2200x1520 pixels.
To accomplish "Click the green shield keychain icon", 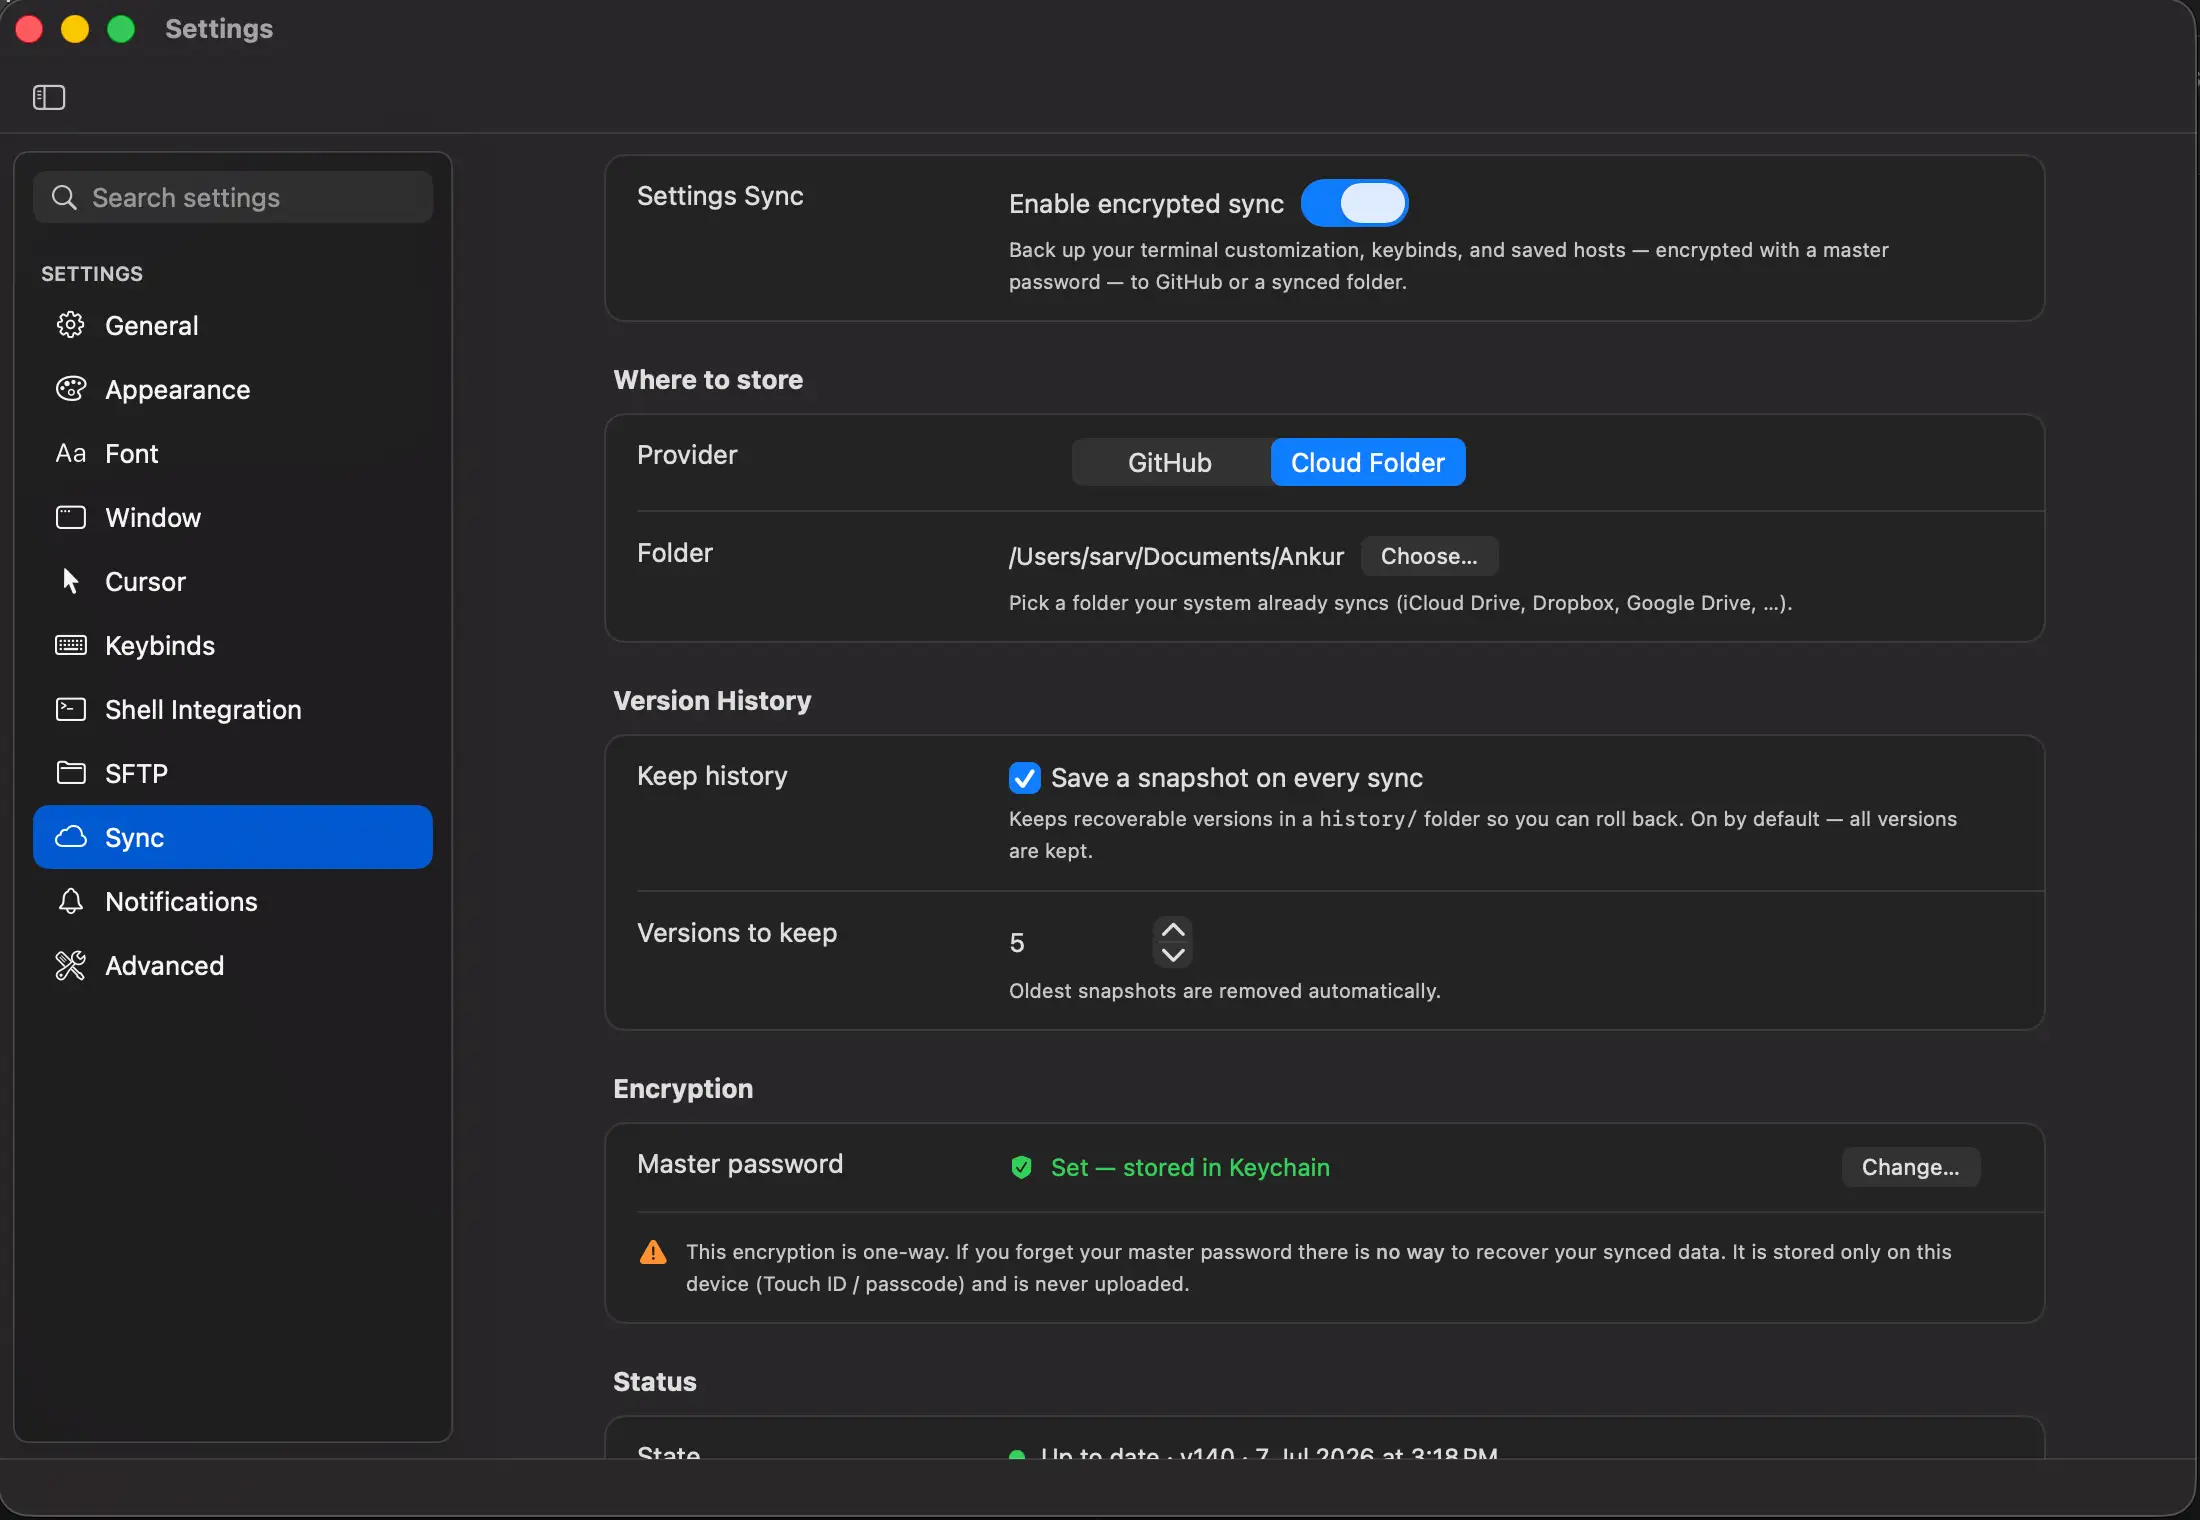I will pyautogui.click(x=1021, y=1167).
